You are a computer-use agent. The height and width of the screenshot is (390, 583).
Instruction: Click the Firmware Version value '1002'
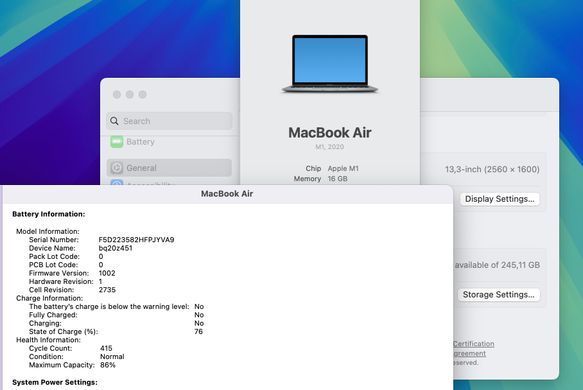coord(107,273)
